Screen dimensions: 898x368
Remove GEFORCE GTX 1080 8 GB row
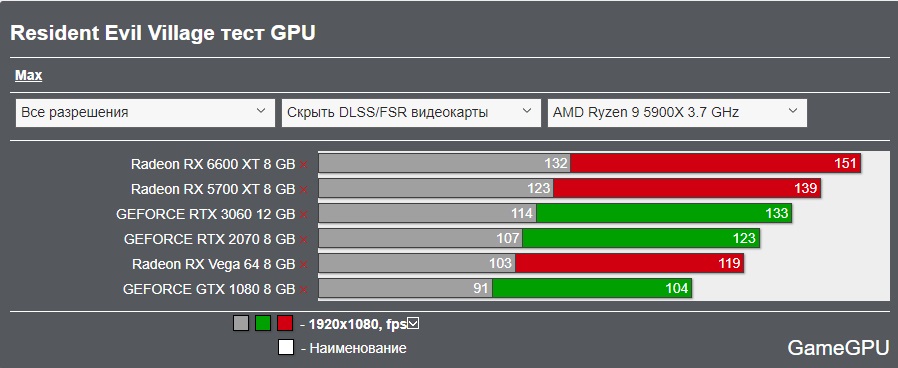tap(304, 289)
